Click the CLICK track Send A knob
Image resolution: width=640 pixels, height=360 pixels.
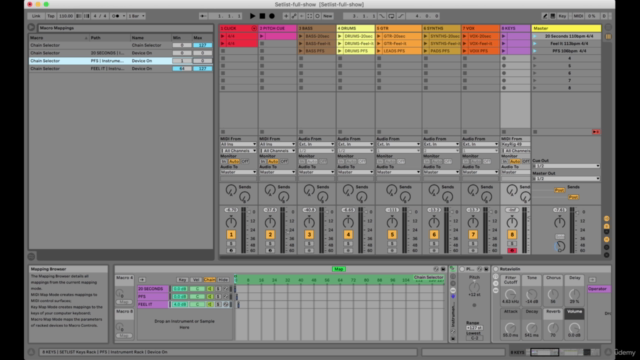(231, 189)
